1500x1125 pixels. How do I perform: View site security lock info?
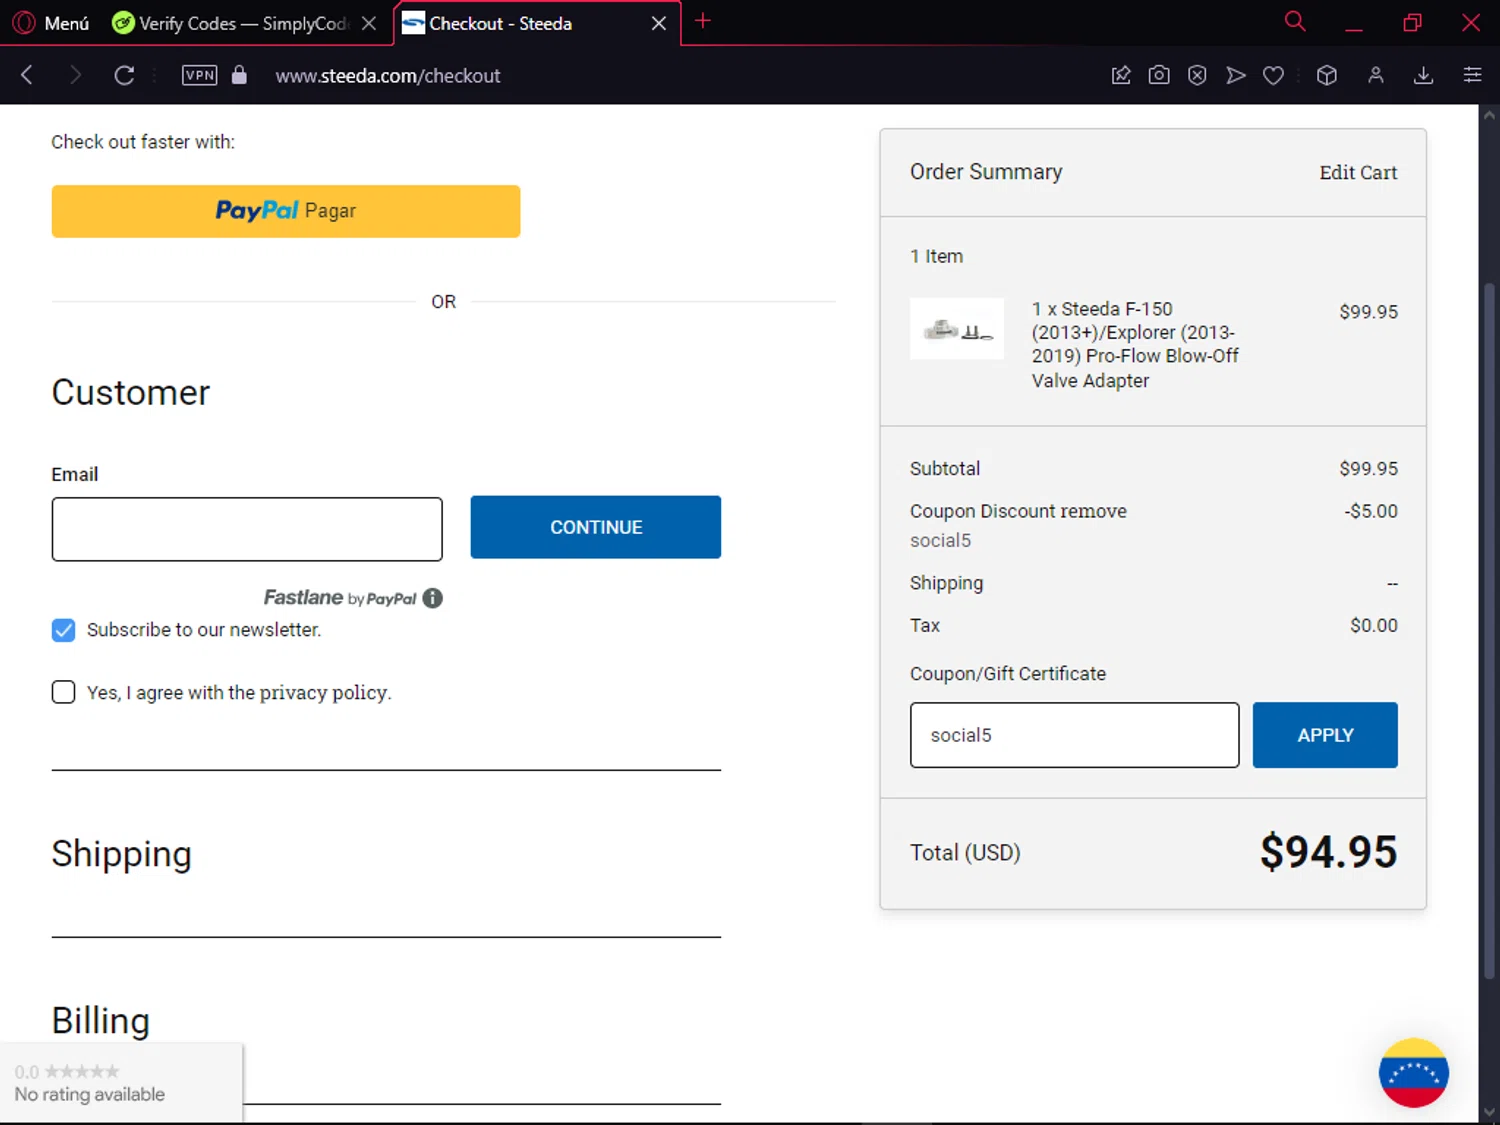(239, 75)
